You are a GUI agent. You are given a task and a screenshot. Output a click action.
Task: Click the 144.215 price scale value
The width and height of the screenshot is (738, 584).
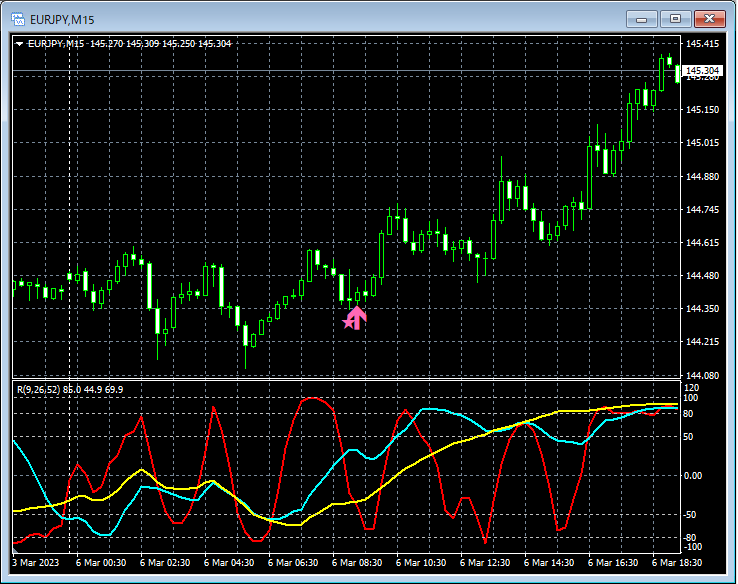[702, 341]
